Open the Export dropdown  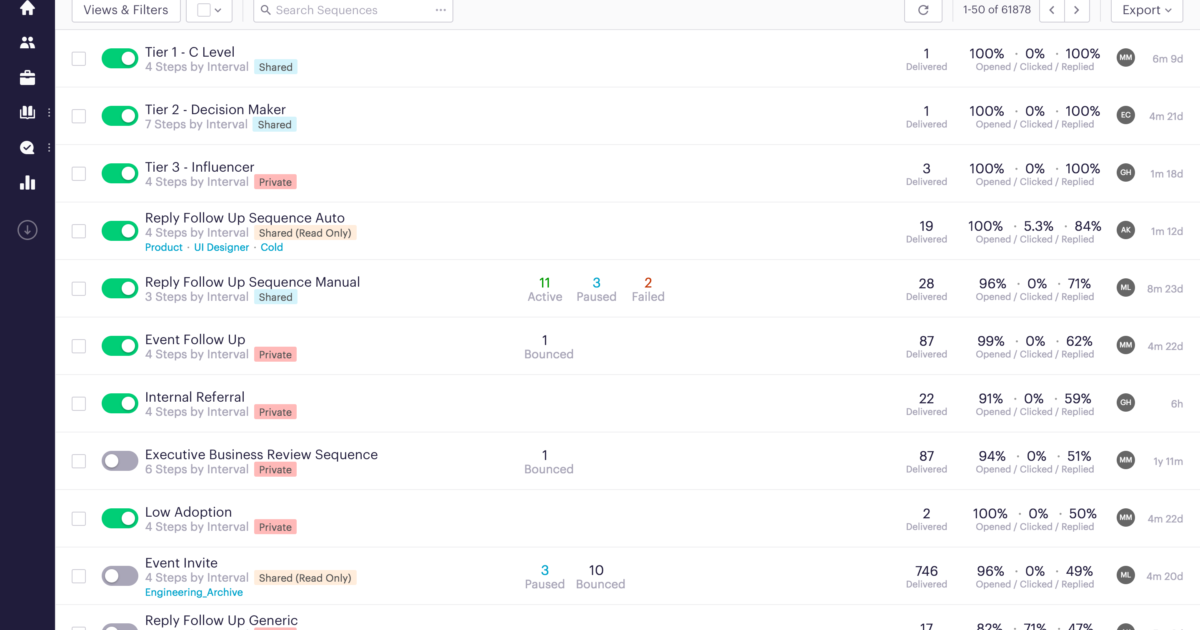1146,11
